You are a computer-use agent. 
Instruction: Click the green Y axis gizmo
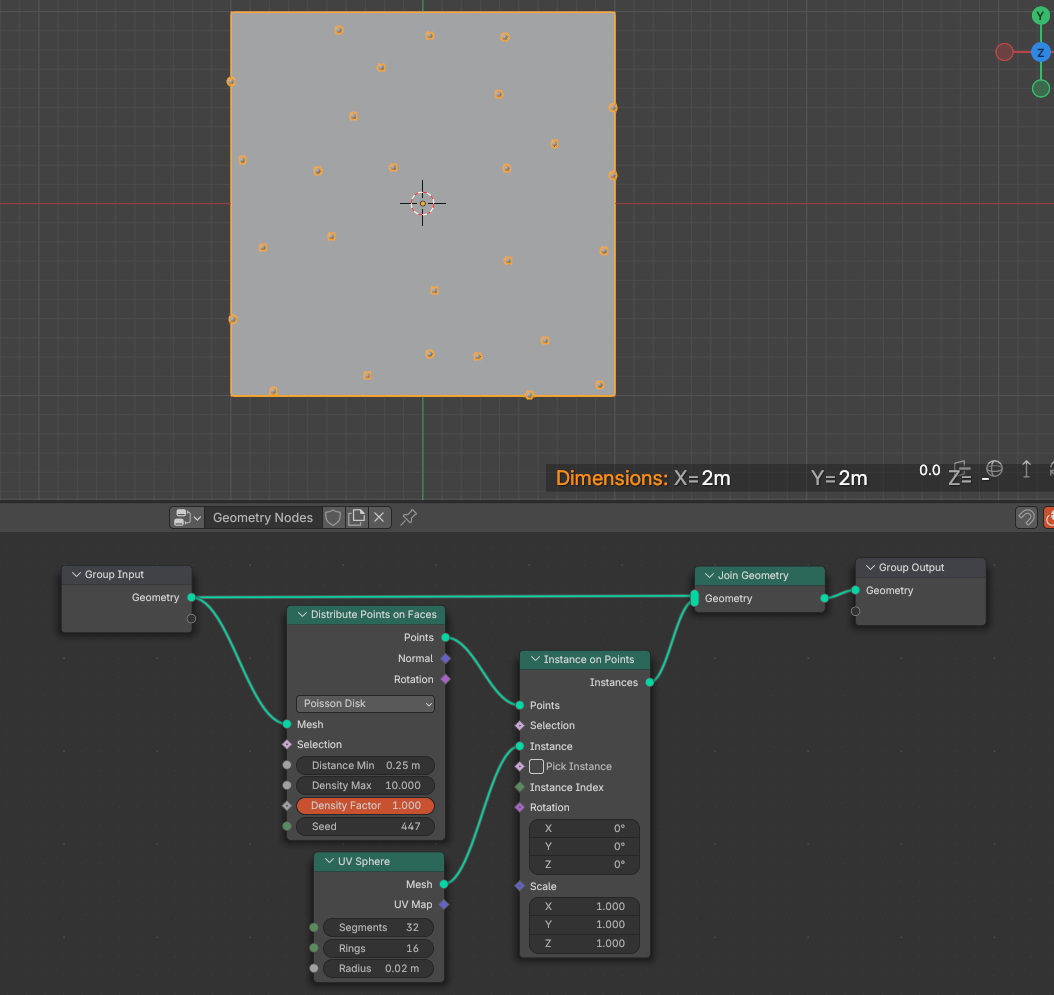[1040, 15]
